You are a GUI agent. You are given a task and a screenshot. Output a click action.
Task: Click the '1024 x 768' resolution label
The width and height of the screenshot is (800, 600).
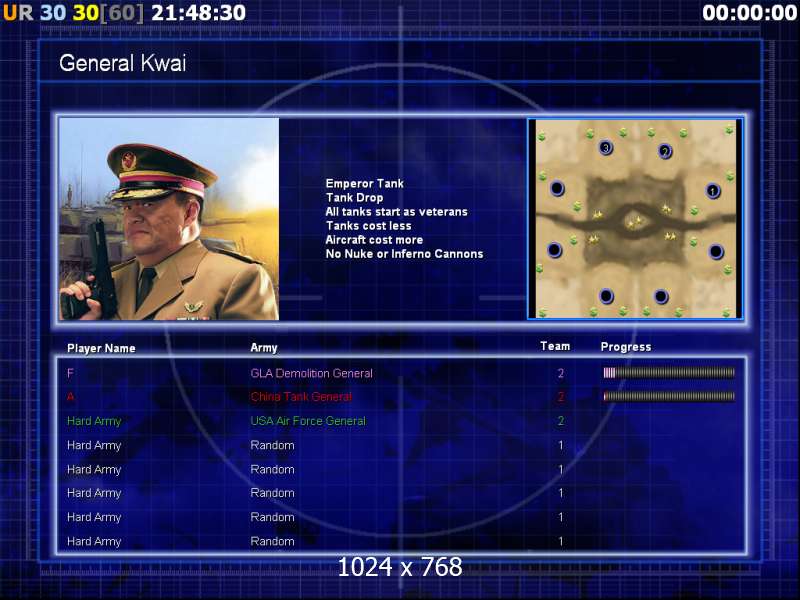pyautogui.click(x=400, y=567)
